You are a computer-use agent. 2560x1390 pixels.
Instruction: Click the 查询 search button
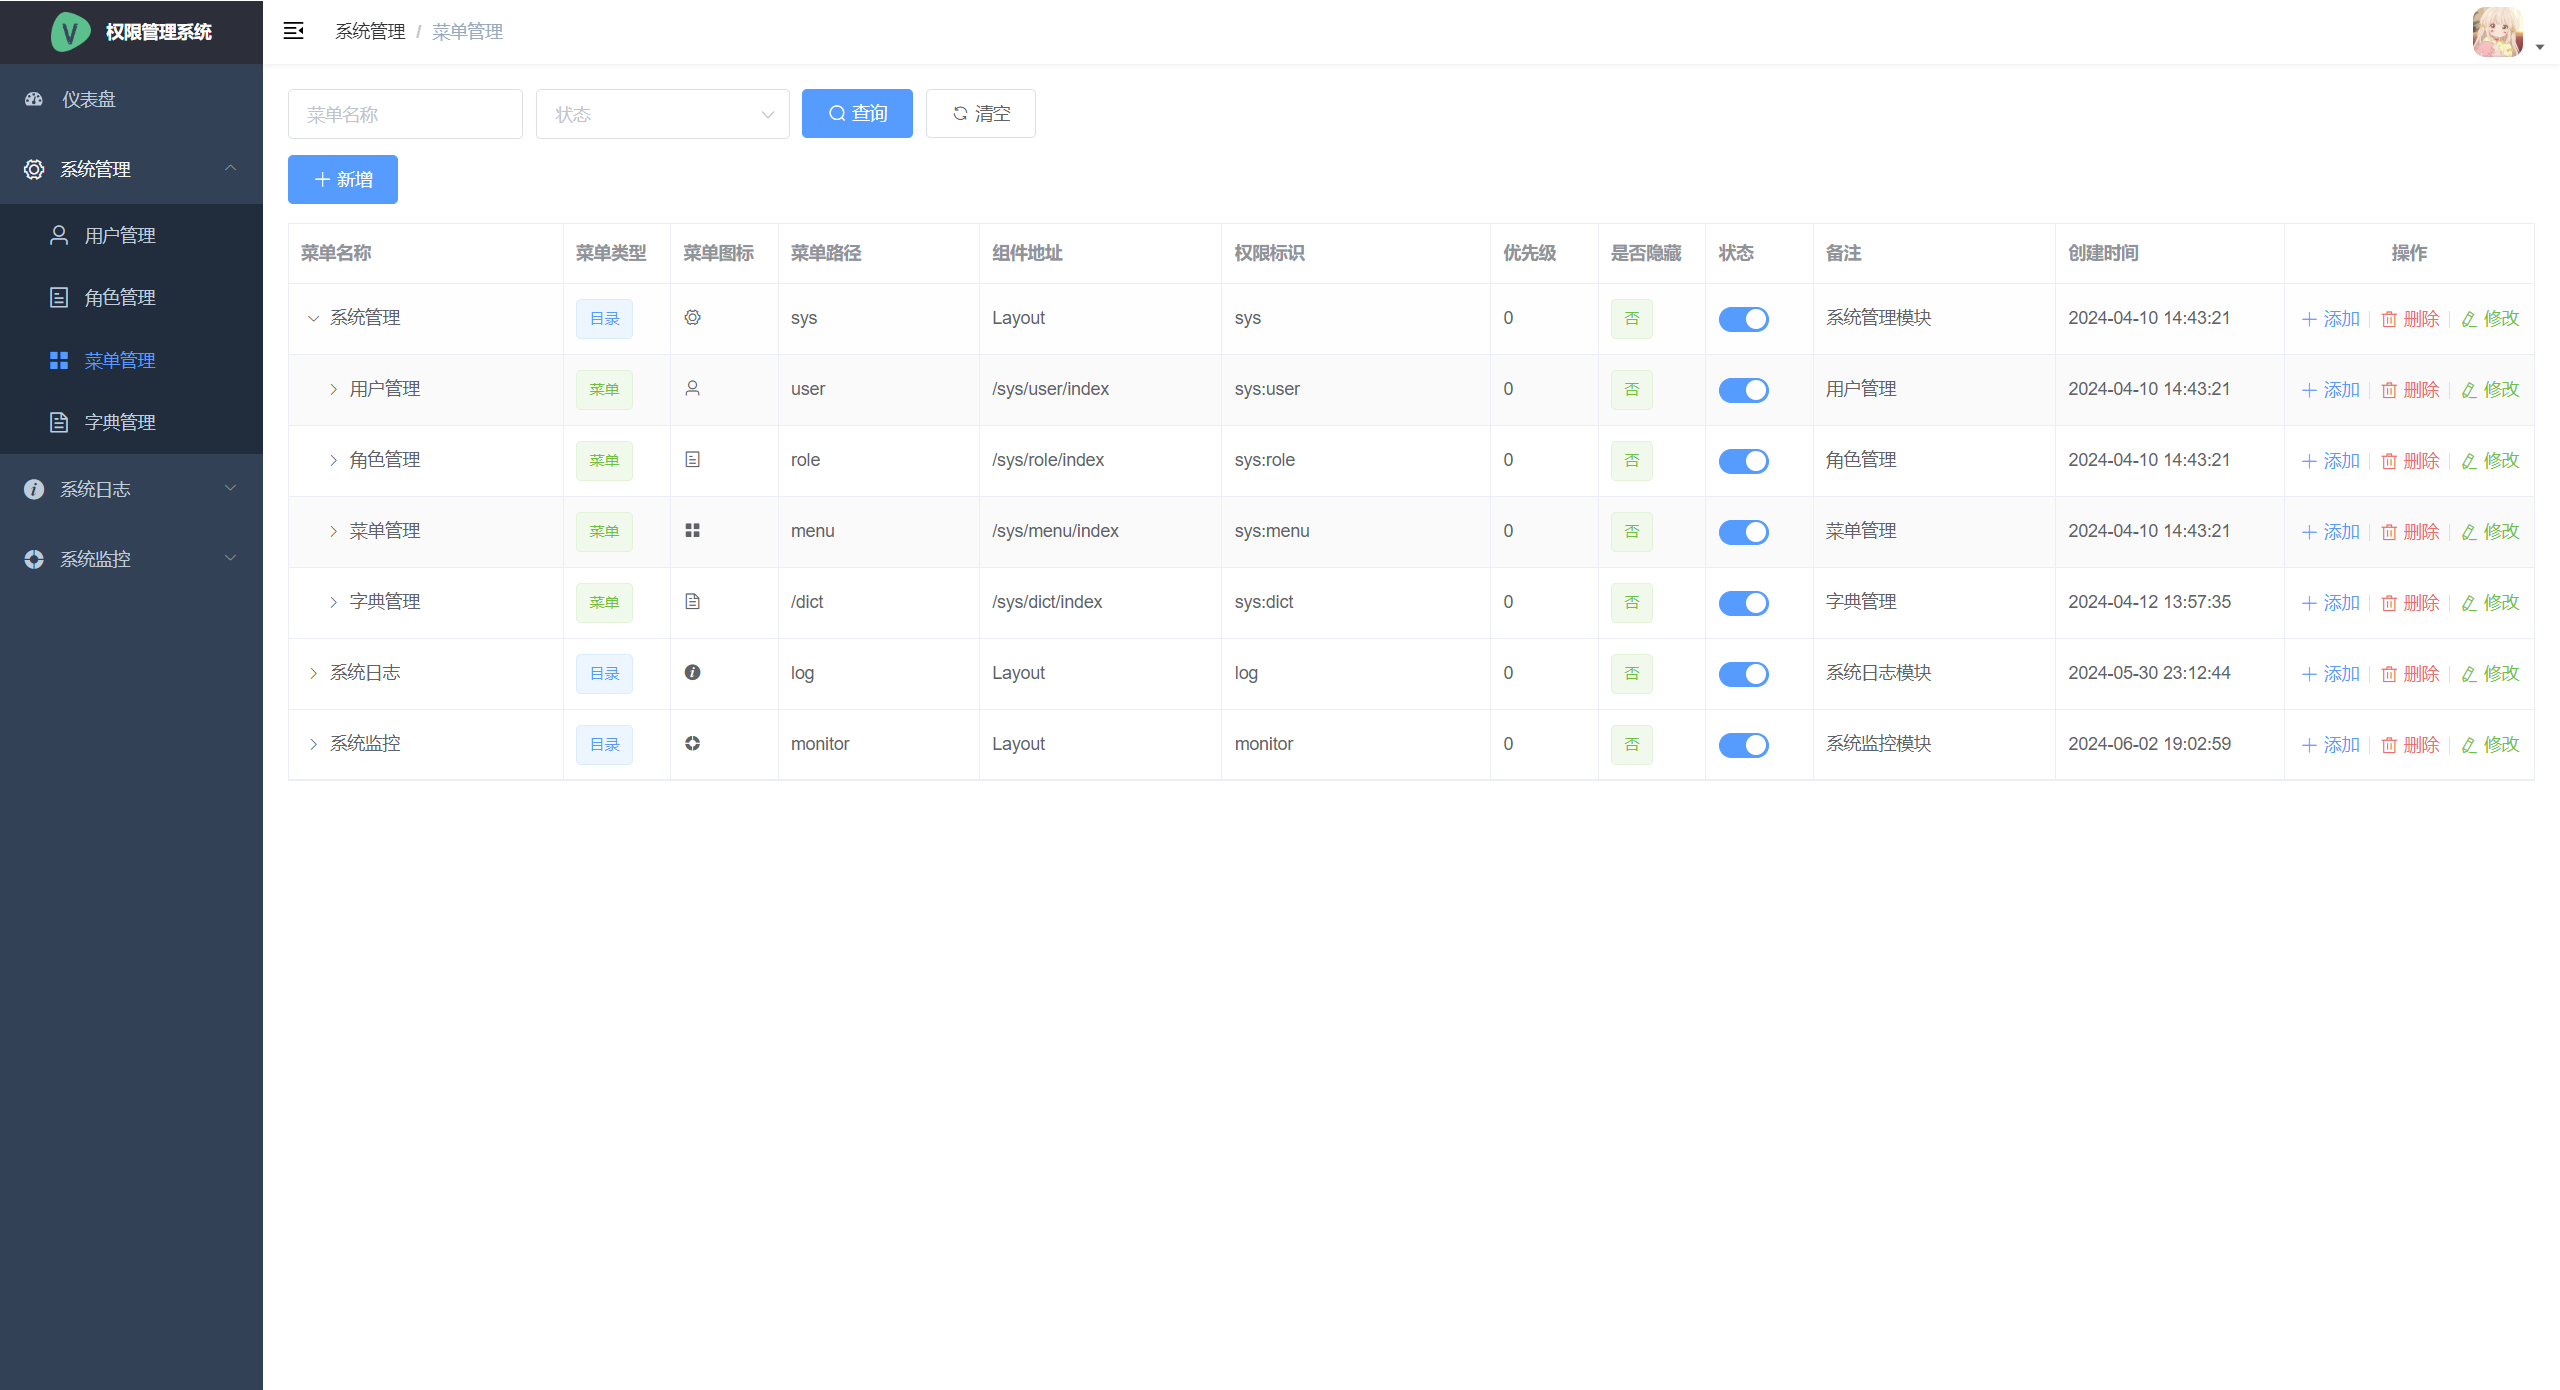point(857,114)
